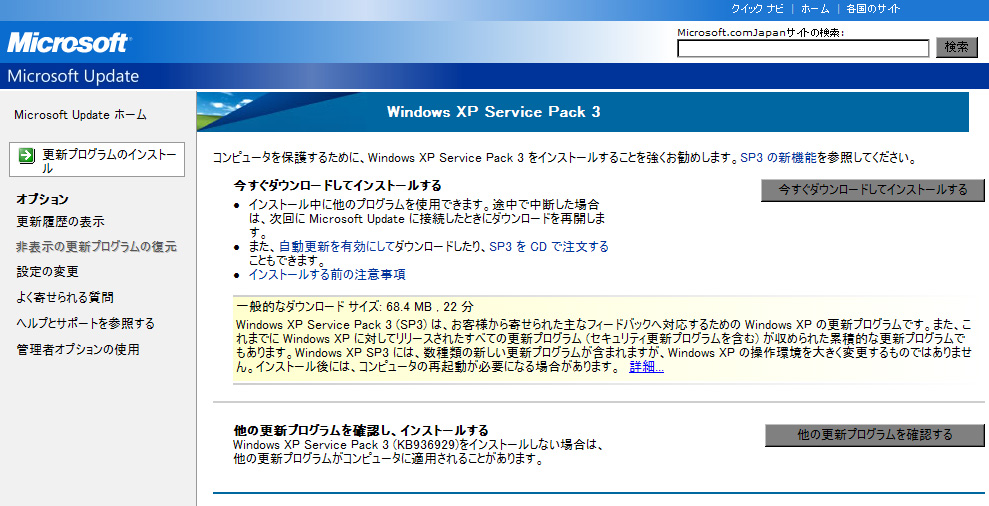Open 設定の変更 in sidebar
The height and width of the screenshot is (506, 989).
point(48,272)
